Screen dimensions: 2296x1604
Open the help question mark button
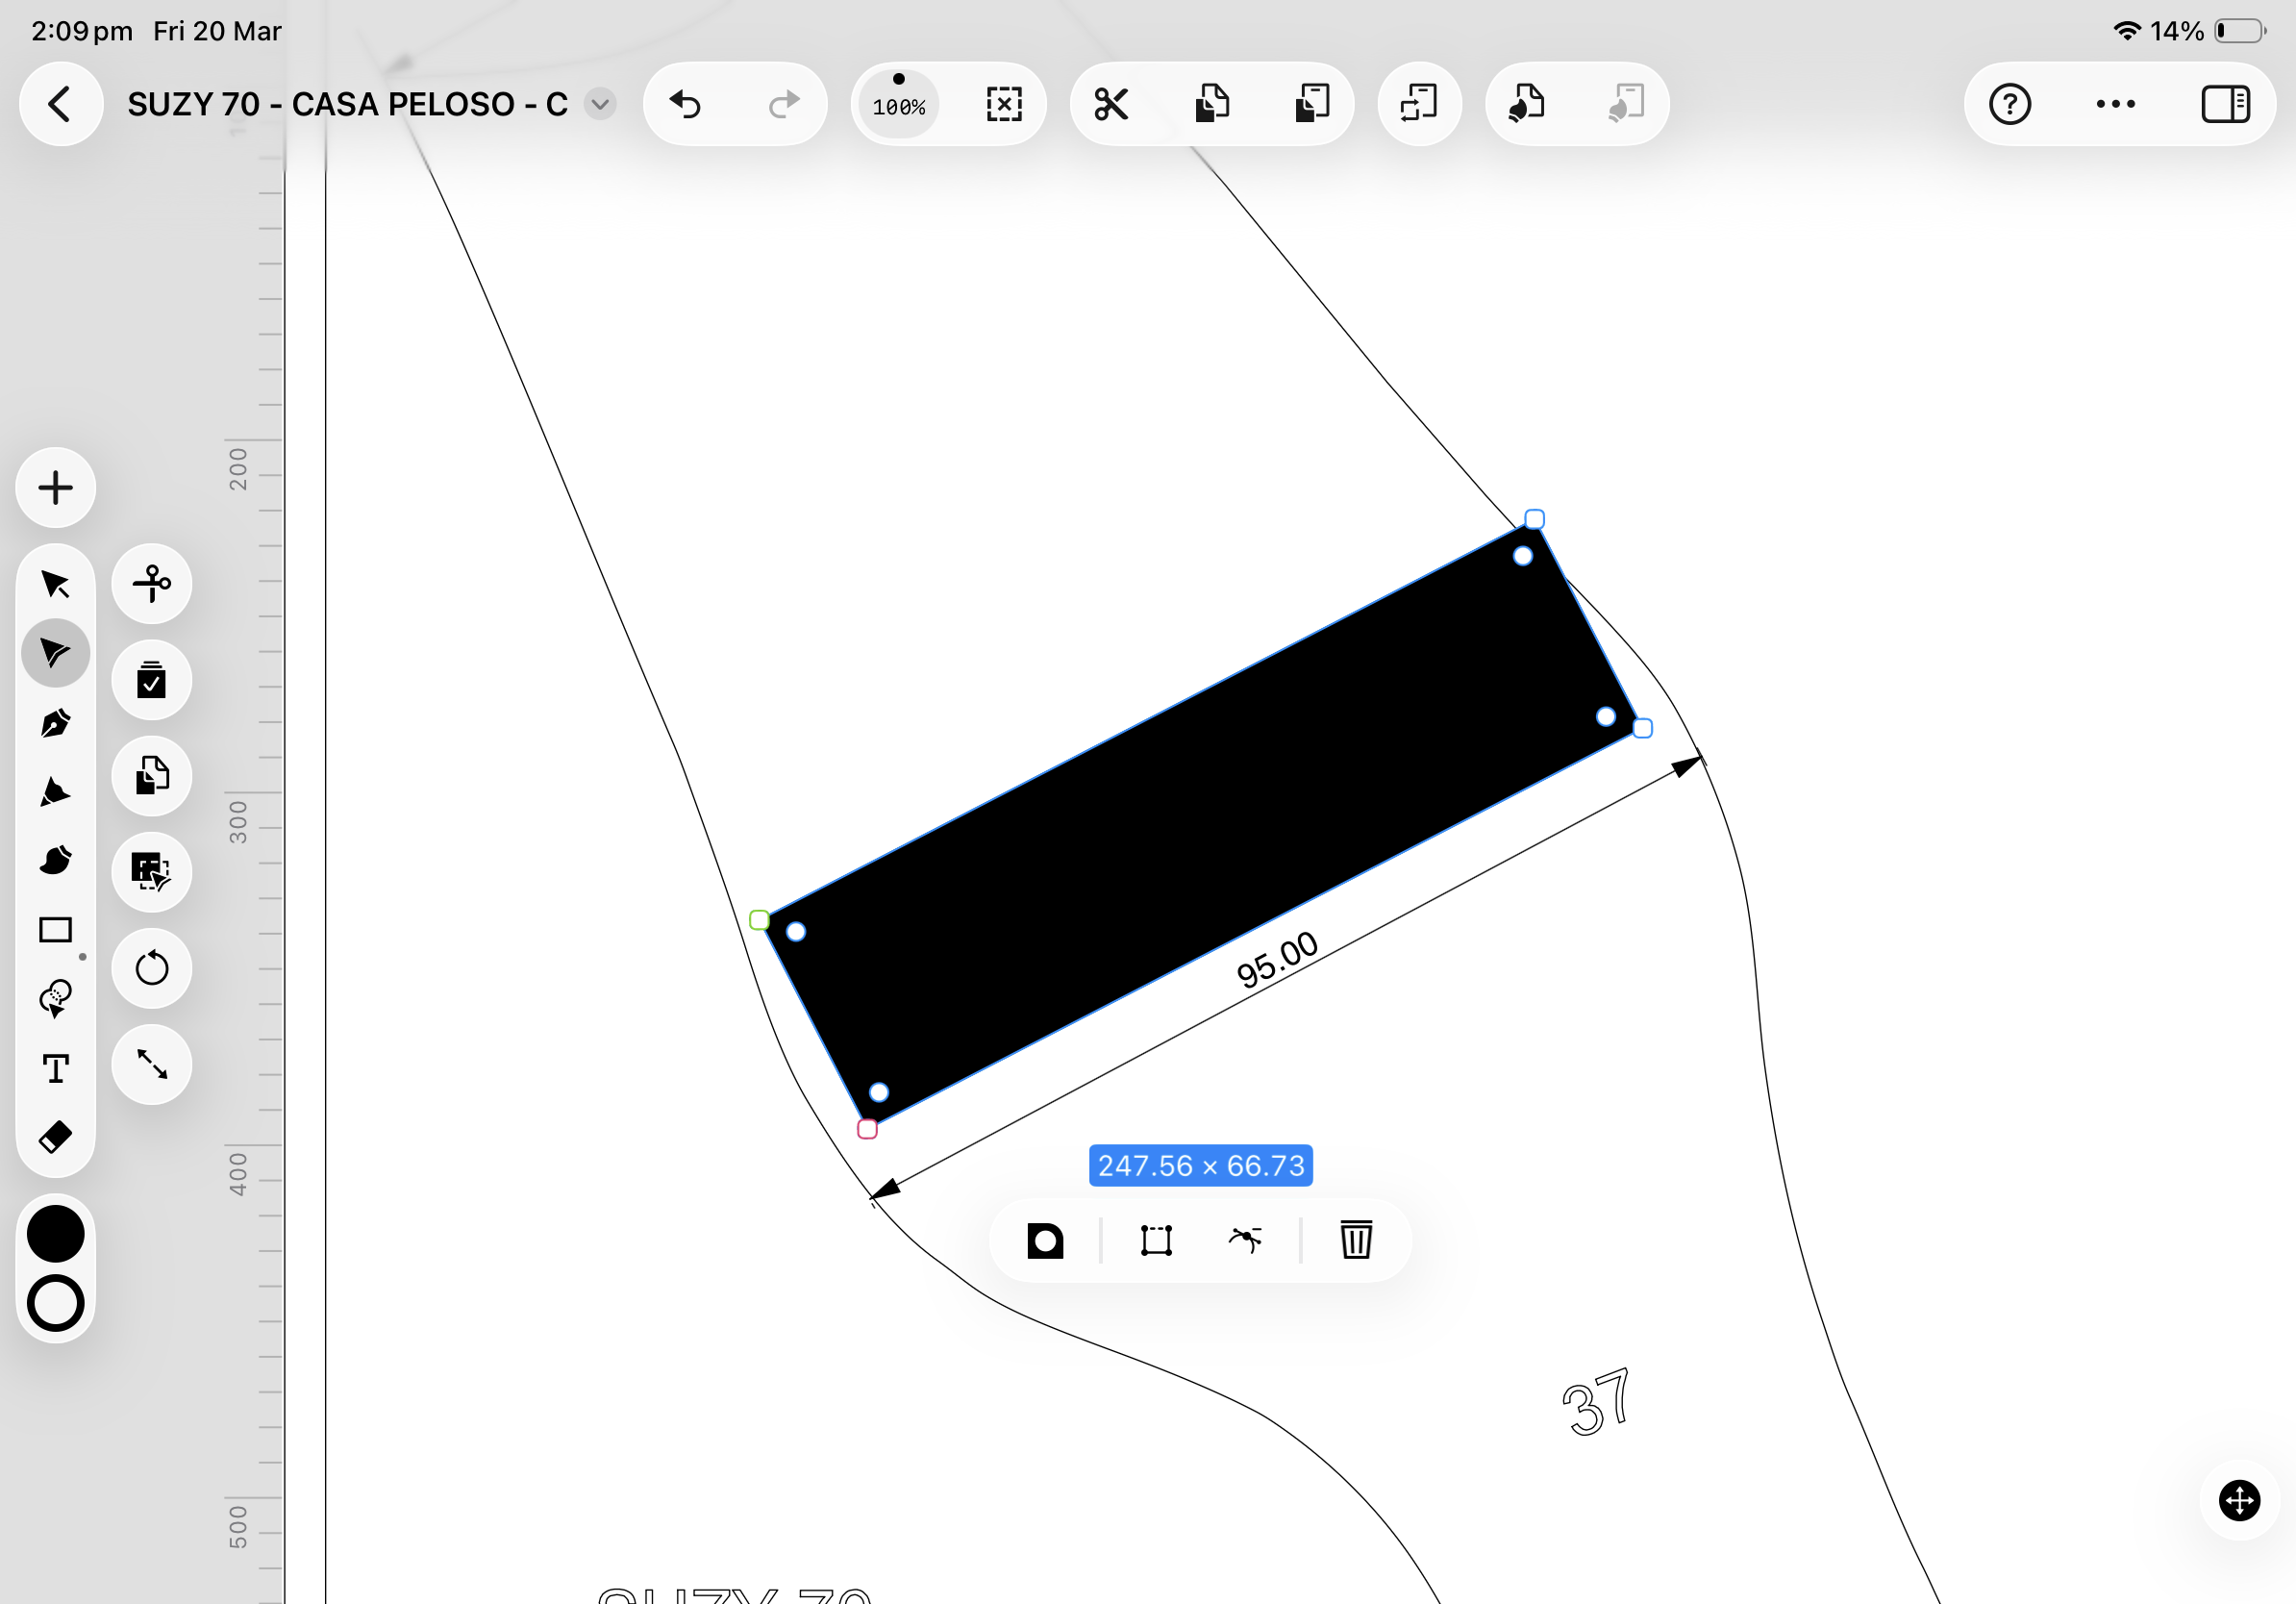click(2009, 104)
